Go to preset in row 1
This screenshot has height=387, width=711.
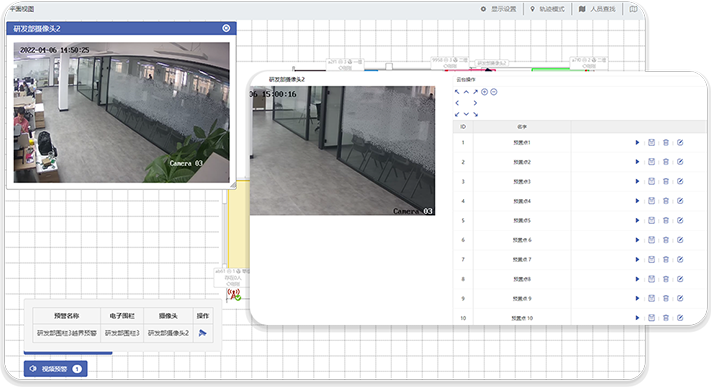tap(637, 142)
